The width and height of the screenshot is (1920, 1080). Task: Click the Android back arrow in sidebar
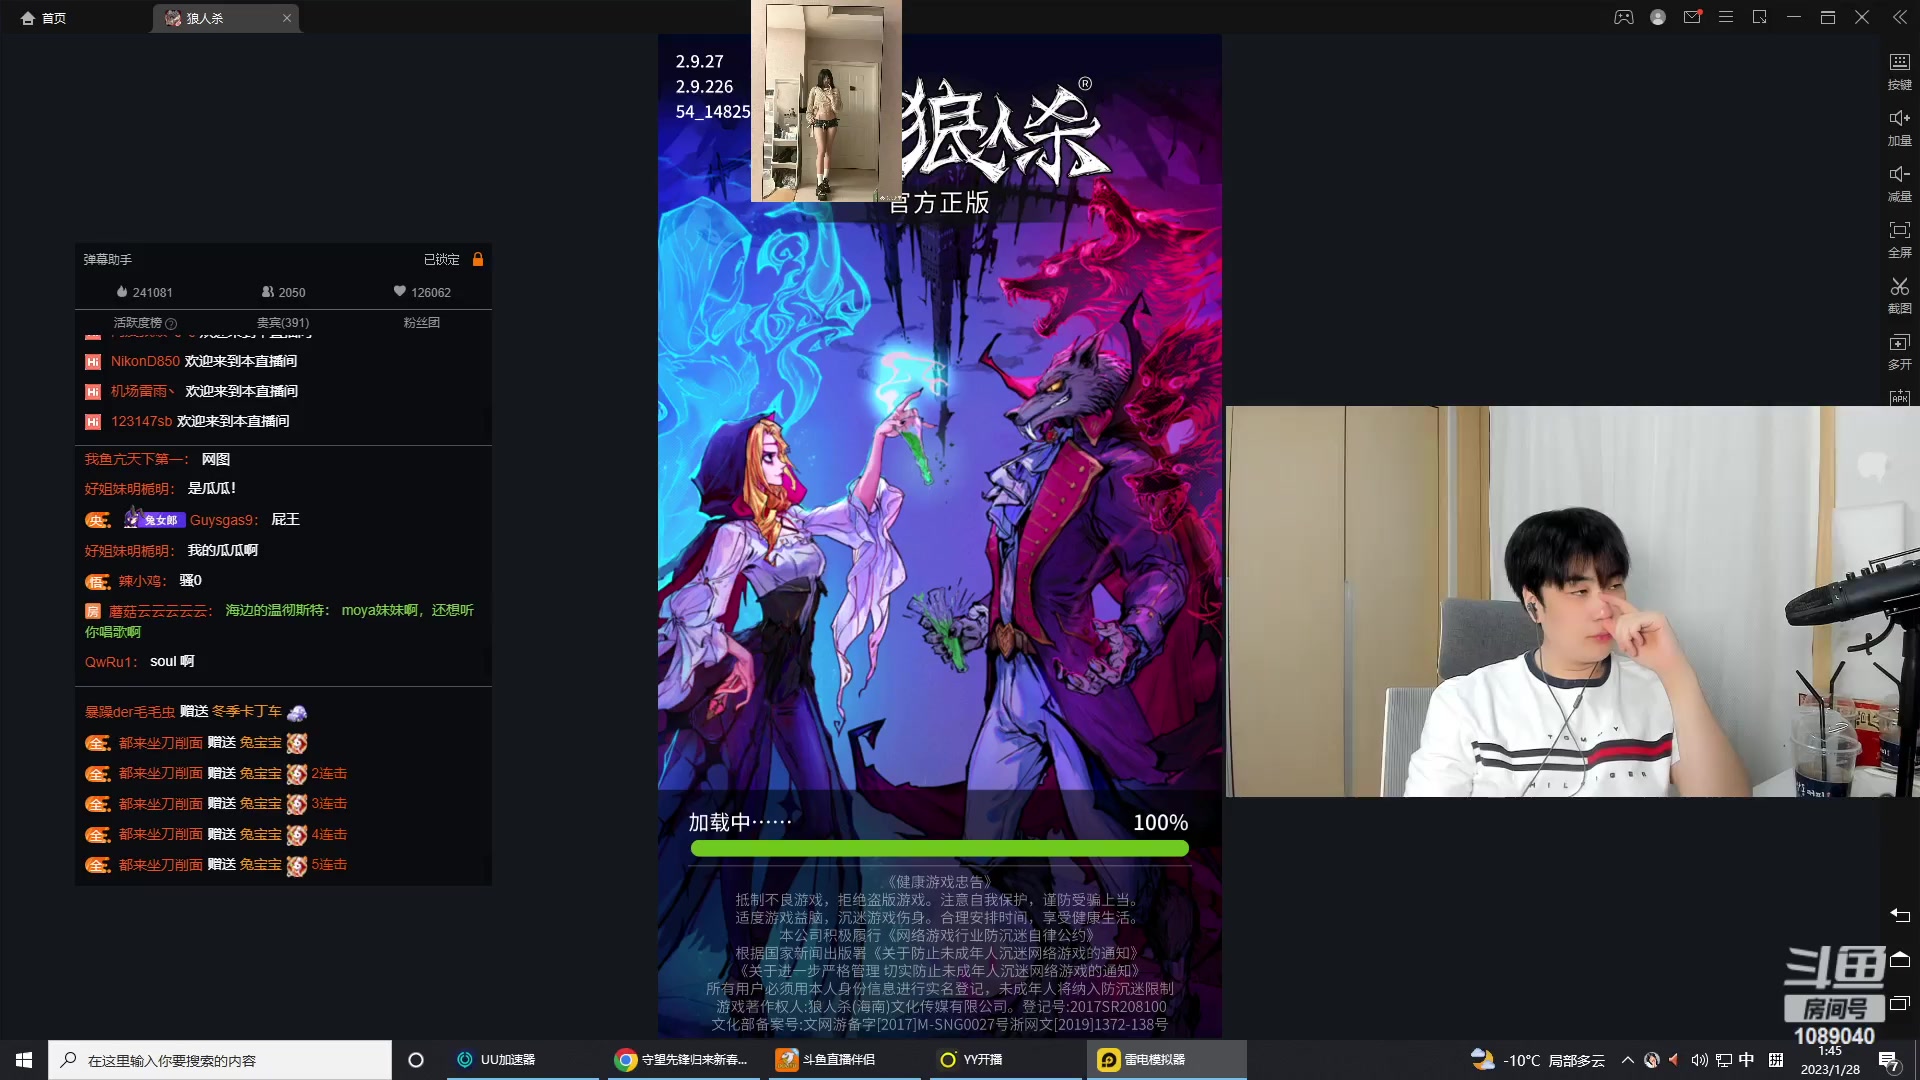1900,915
